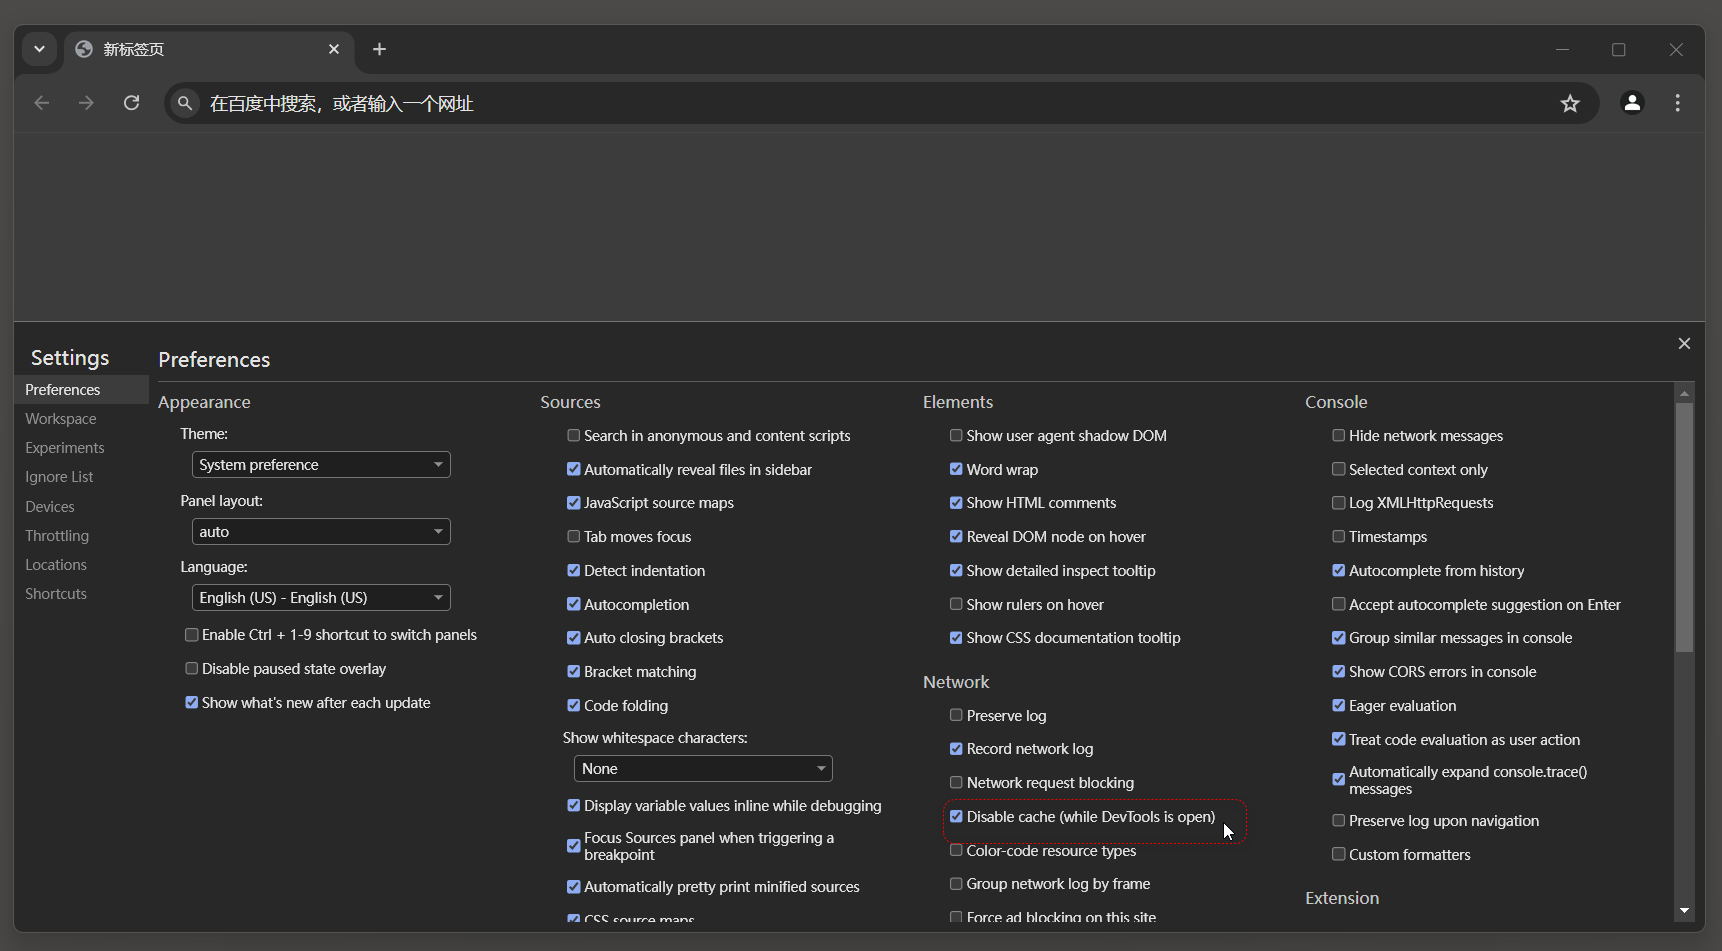Toggle Eager evaluation checkbox
The width and height of the screenshot is (1722, 951).
[1339, 706]
